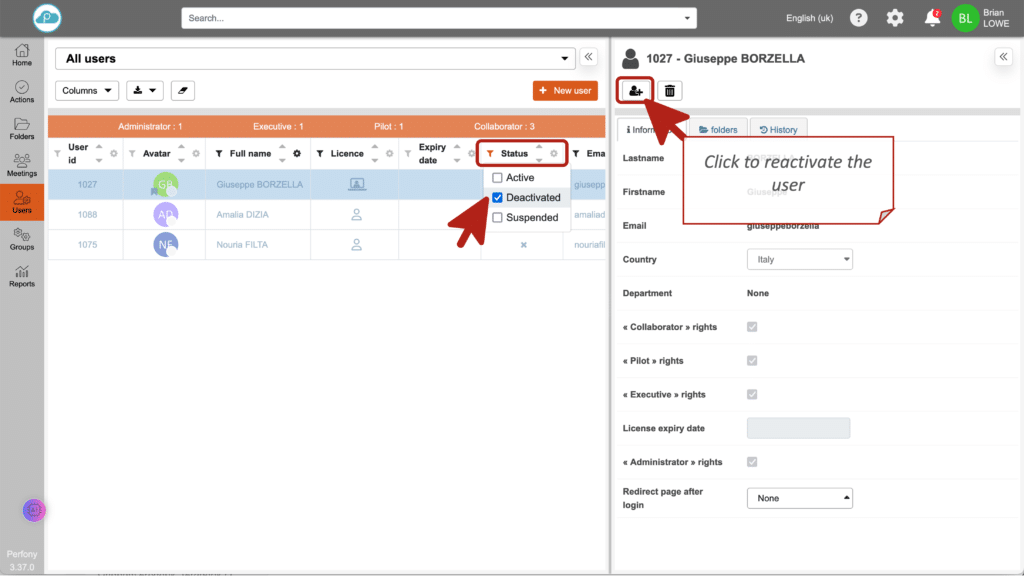Screen dimensions: 1024x576
Task: Expand the All users selector
Action: pyautogui.click(x=316, y=58)
